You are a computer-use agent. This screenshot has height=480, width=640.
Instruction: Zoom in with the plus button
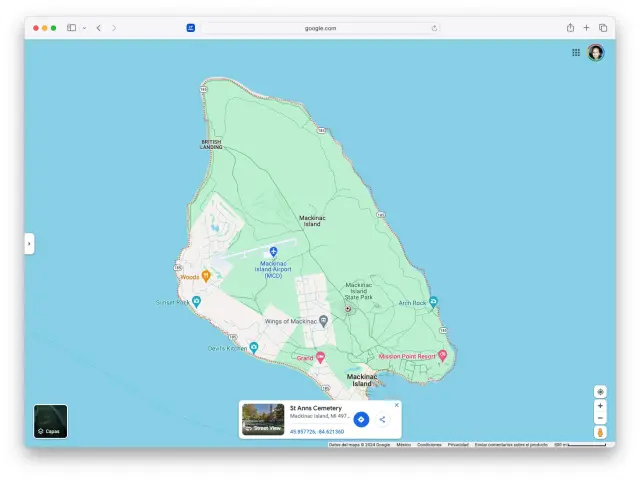600,406
